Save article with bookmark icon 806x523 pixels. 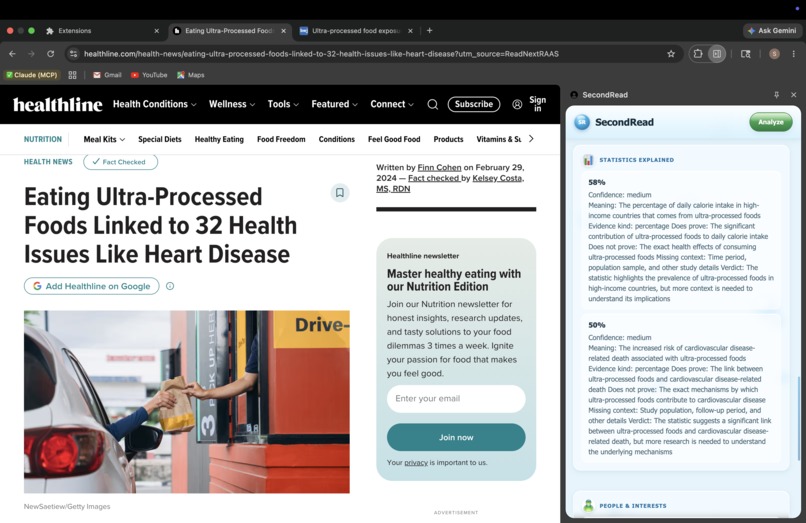click(340, 193)
